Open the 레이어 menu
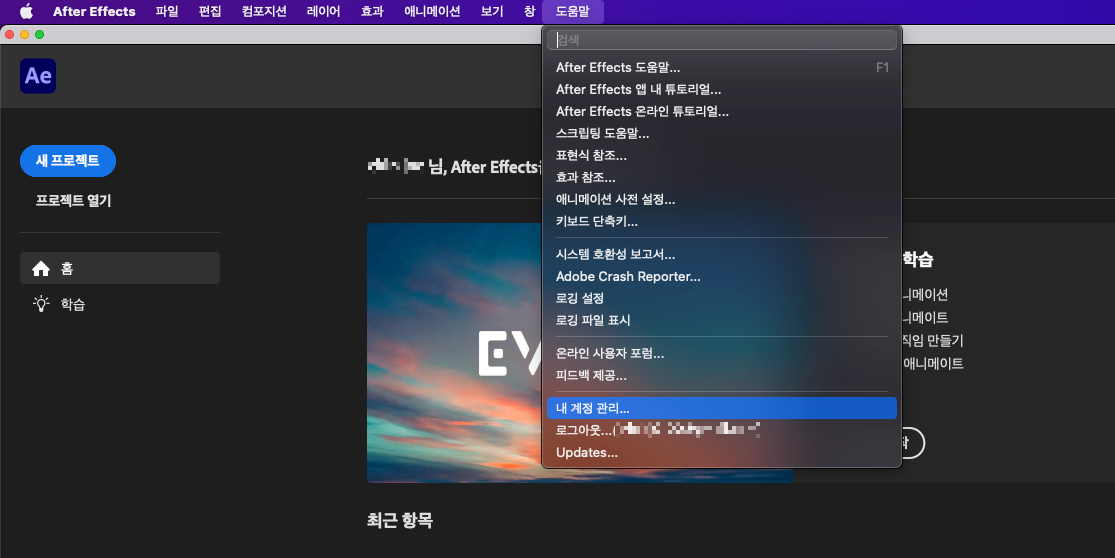Image resolution: width=1115 pixels, height=558 pixels. coord(324,11)
